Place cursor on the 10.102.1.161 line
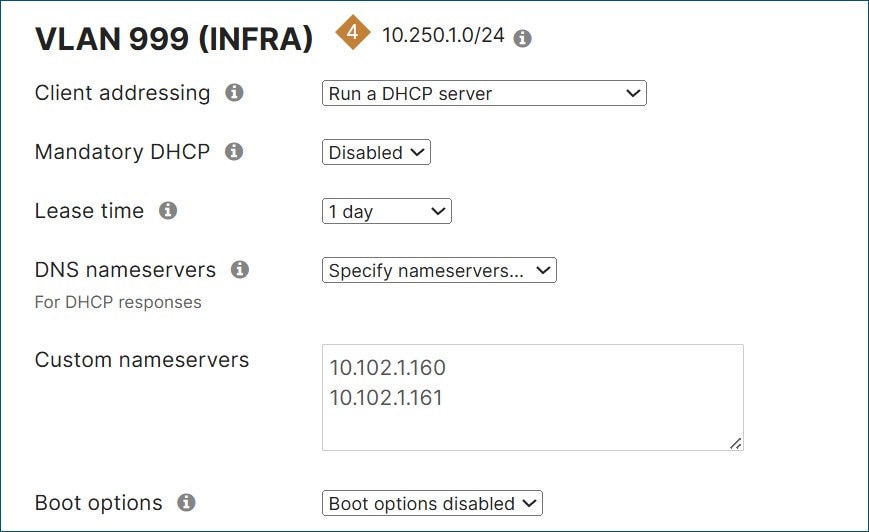The height and width of the screenshot is (532, 869). tap(386, 398)
